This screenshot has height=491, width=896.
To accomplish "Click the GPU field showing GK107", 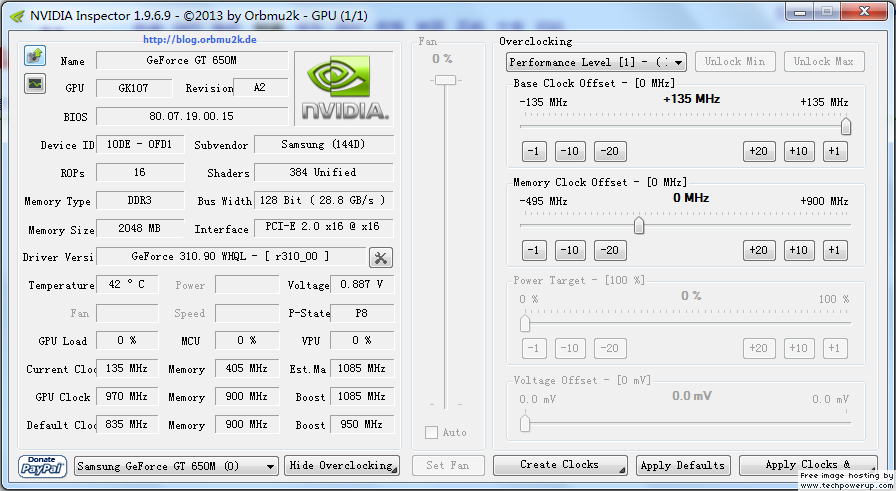I will 134,88.
